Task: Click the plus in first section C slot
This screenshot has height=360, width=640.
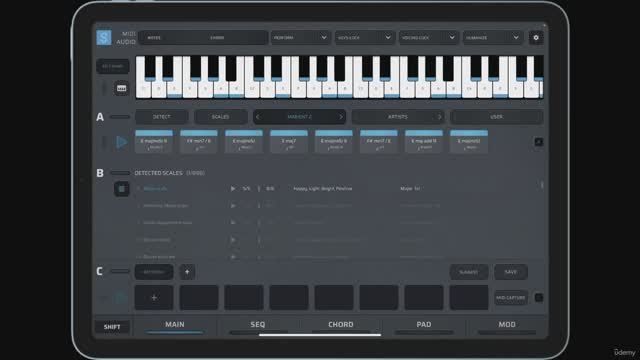Action: pyautogui.click(x=154, y=298)
